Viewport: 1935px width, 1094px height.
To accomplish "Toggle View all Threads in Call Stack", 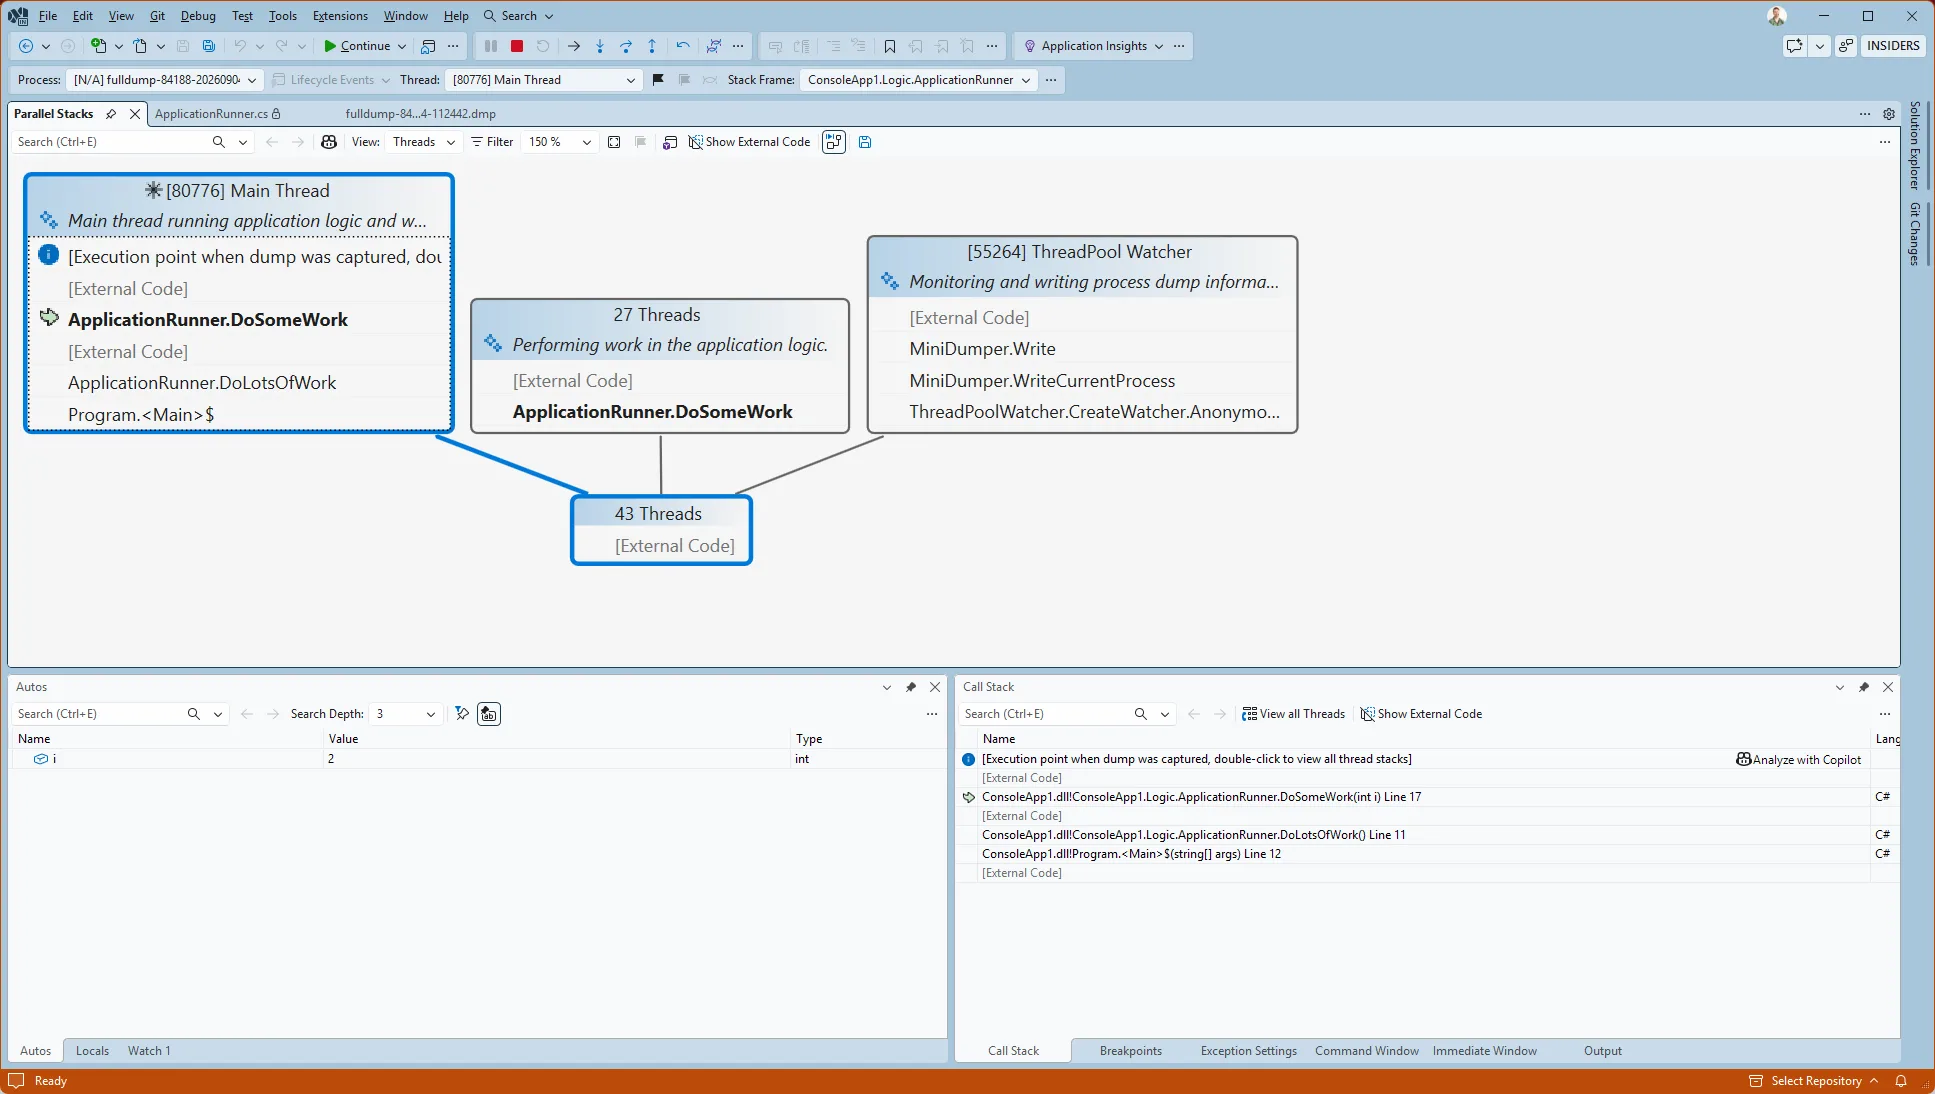I will [1293, 714].
